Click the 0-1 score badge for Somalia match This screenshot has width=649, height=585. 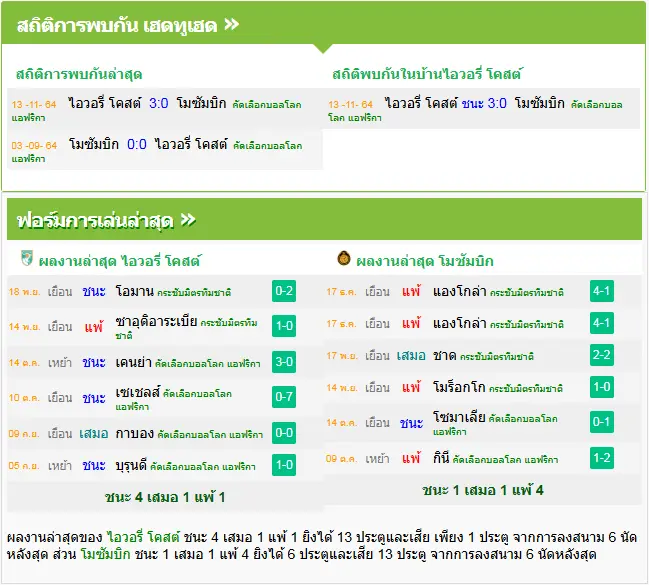point(601,422)
